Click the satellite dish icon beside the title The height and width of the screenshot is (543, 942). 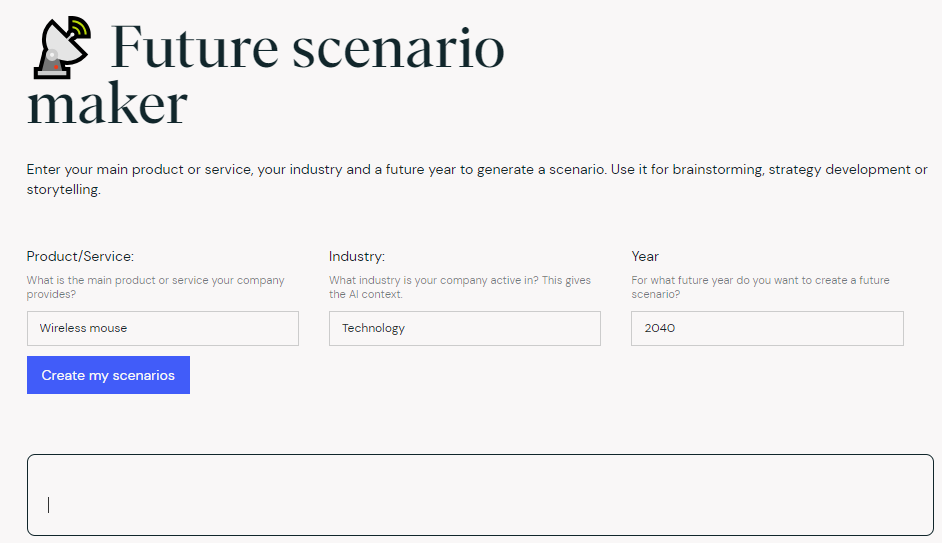click(x=62, y=47)
